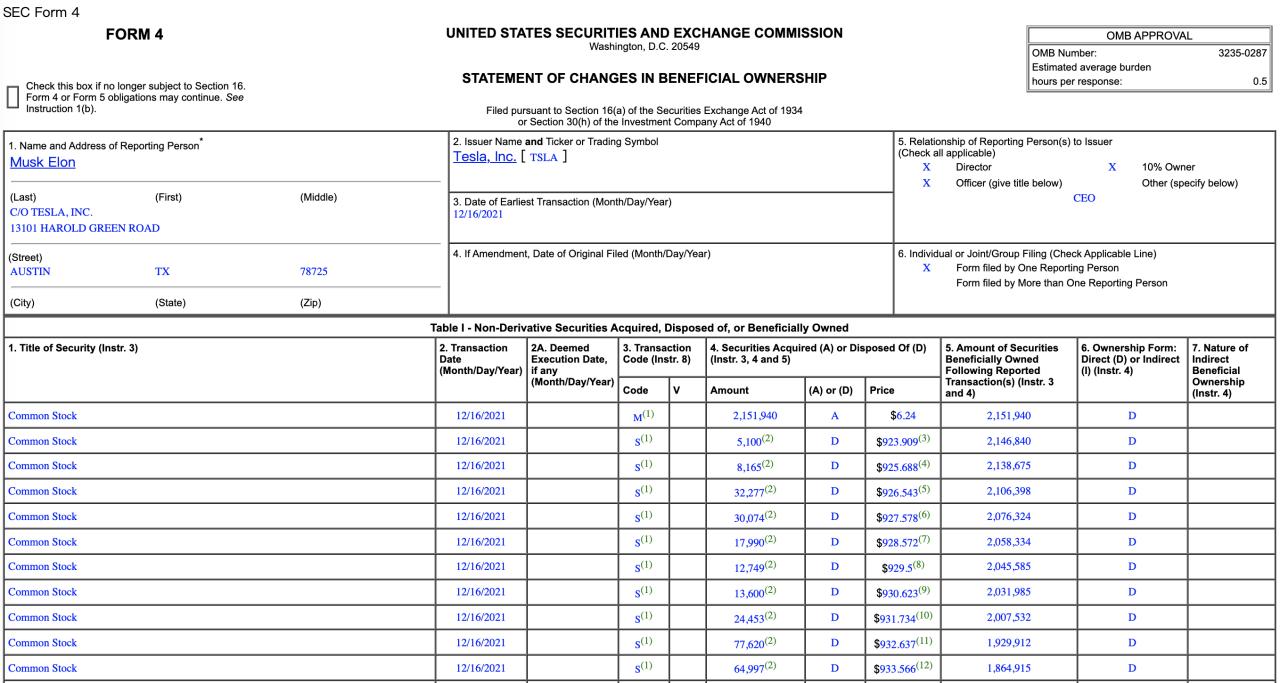
Task: Select first Common Stock row title
Action: (42, 416)
